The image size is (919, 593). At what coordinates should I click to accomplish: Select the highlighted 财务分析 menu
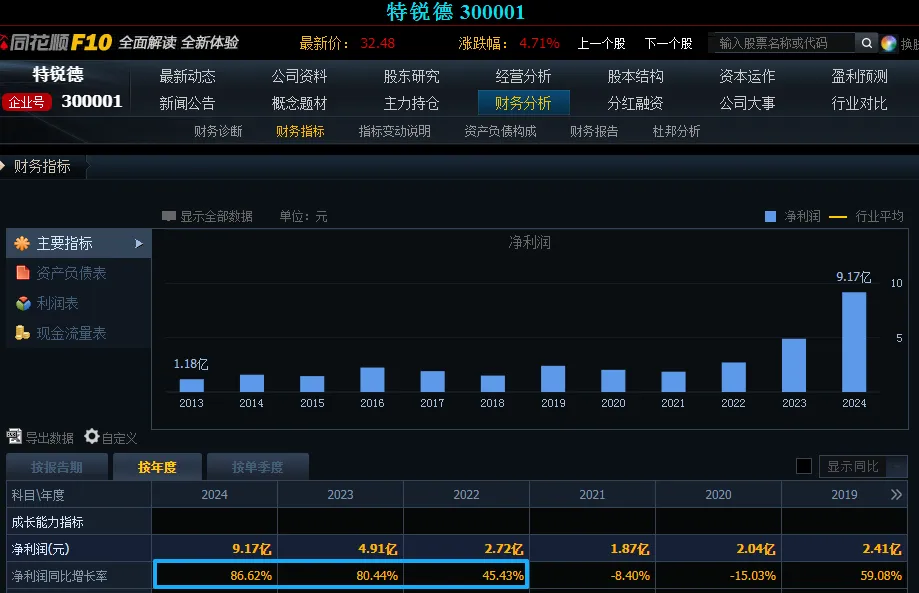click(523, 103)
